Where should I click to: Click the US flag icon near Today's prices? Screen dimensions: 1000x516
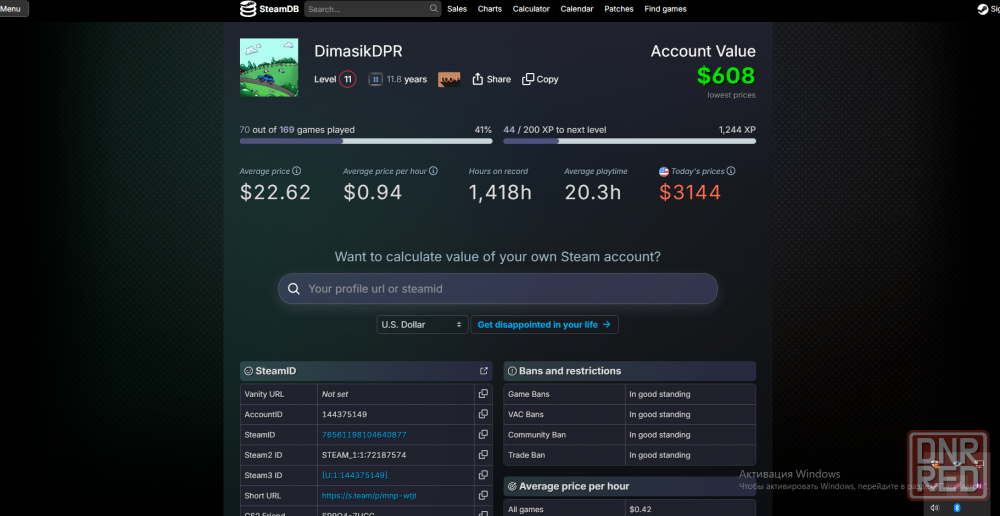point(663,171)
